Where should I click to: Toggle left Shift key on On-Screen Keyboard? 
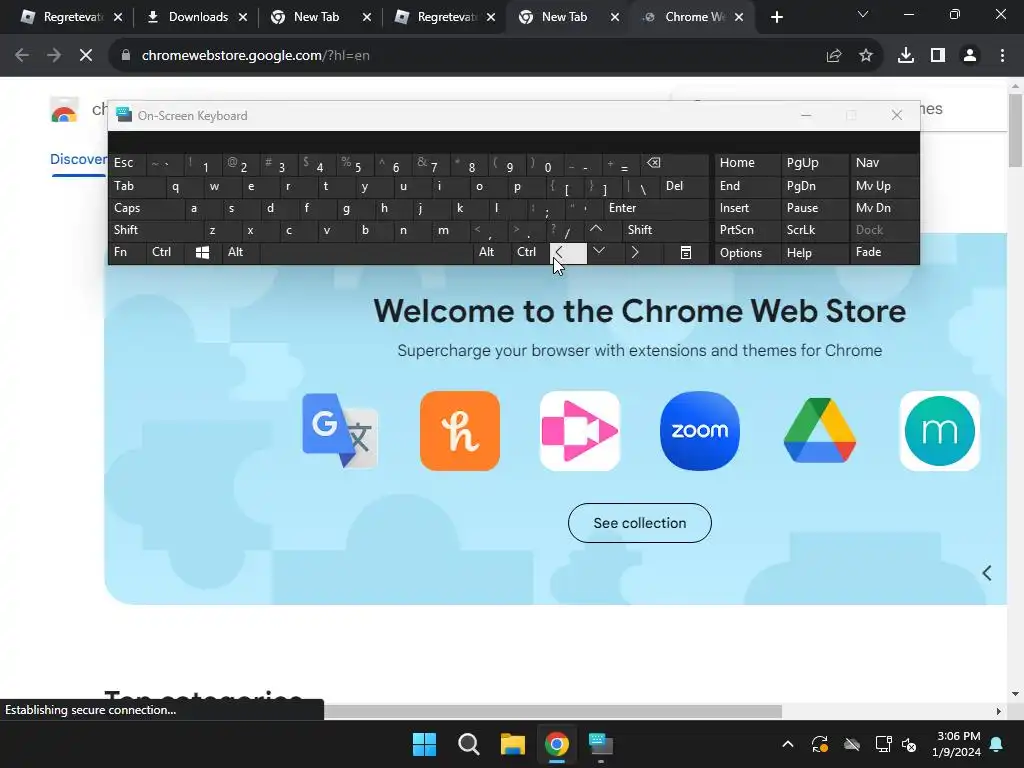pyautogui.click(x=155, y=230)
